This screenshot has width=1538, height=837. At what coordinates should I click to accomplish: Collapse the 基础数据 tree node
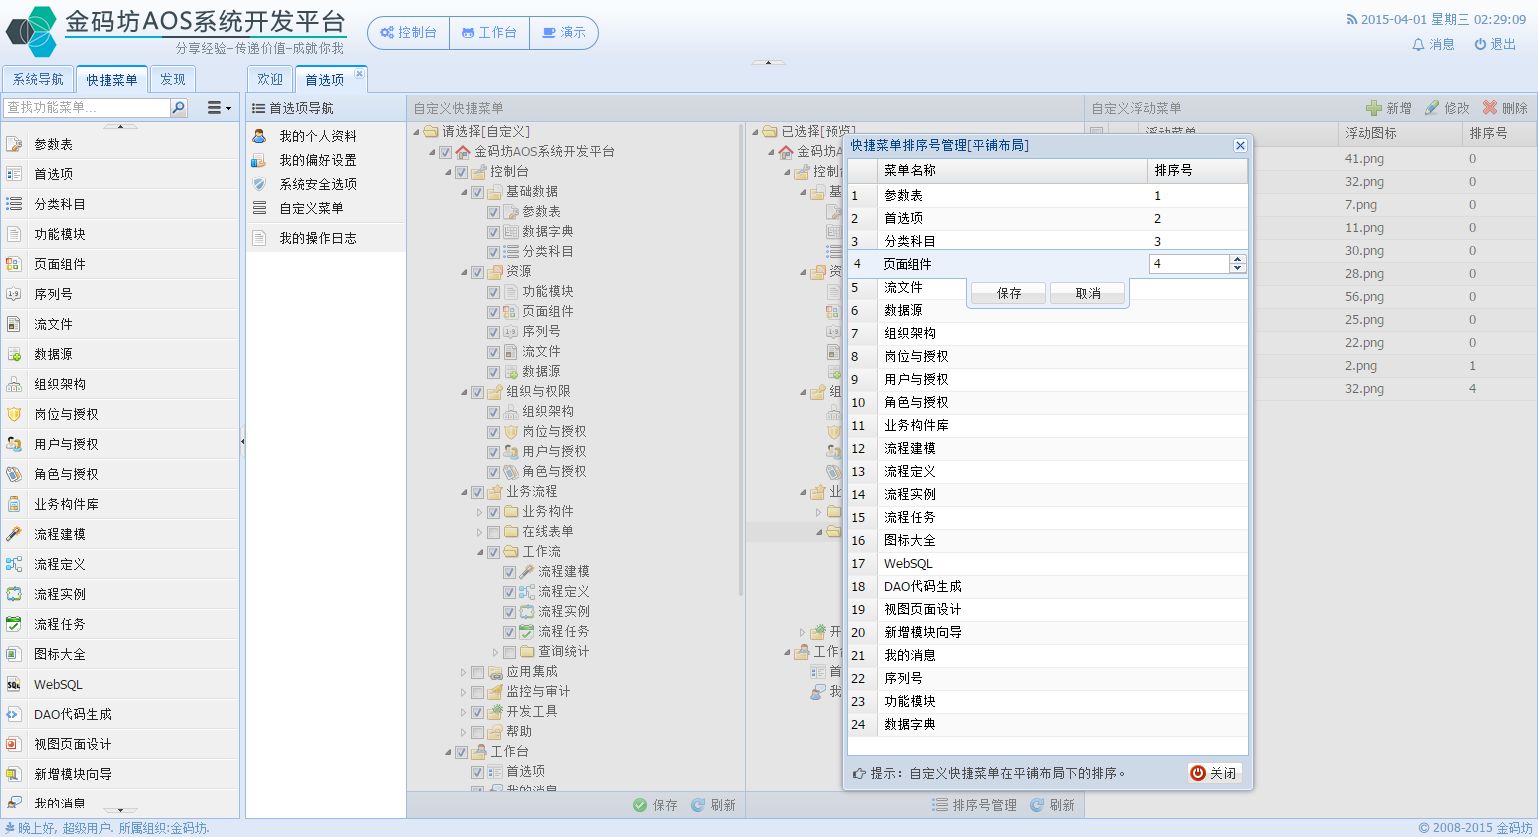(464, 192)
